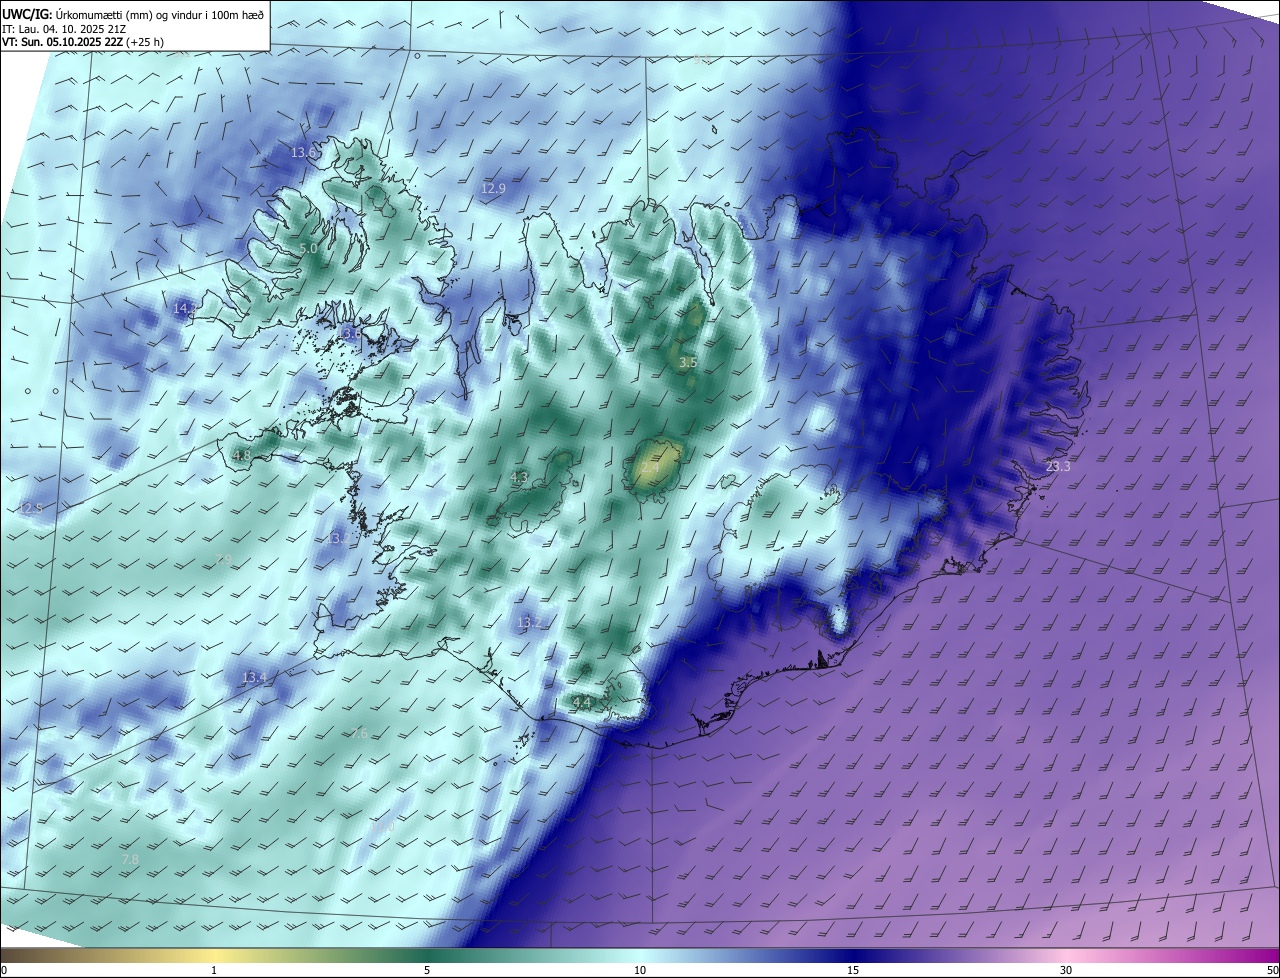Click the 23.3 value label on the east coast

click(x=1057, y=466)
